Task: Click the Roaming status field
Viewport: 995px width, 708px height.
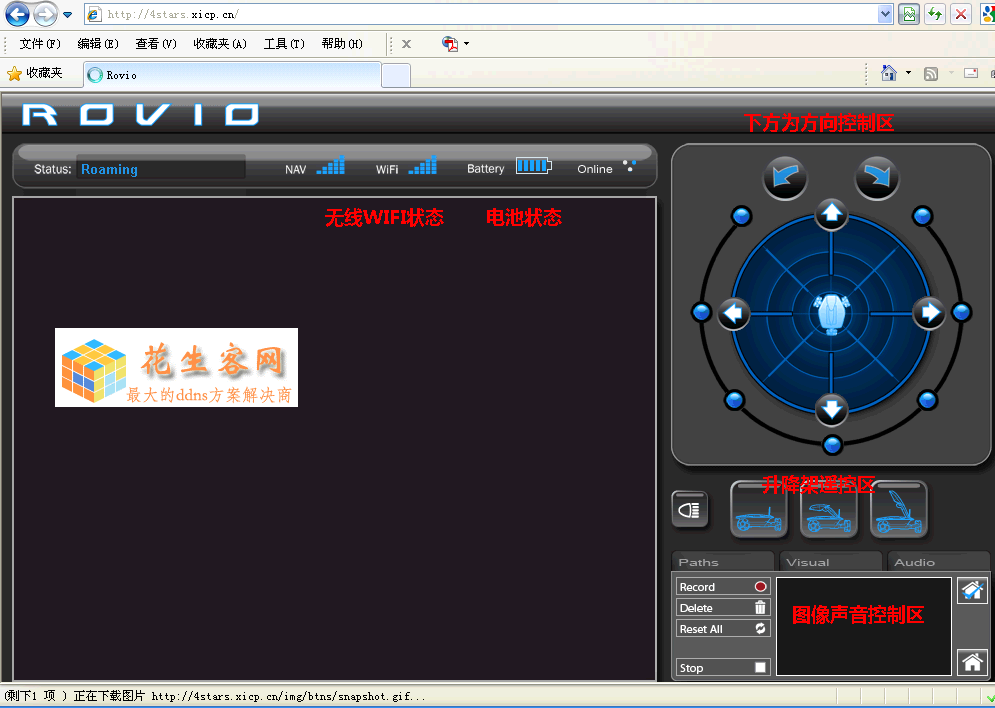Action: point(161,169)
